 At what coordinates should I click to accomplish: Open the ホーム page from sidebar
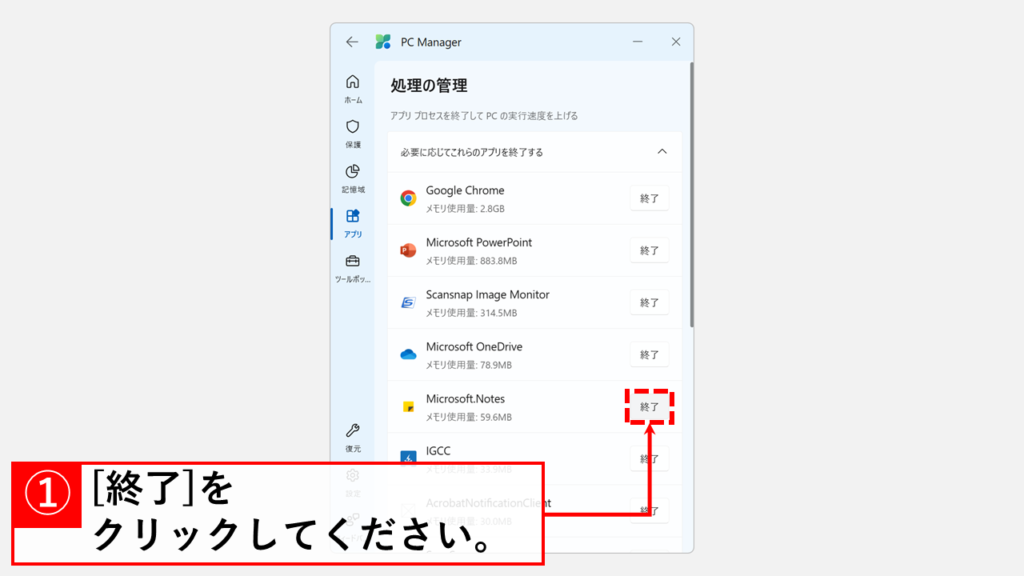pyautogui.click(x=353, y=88)
